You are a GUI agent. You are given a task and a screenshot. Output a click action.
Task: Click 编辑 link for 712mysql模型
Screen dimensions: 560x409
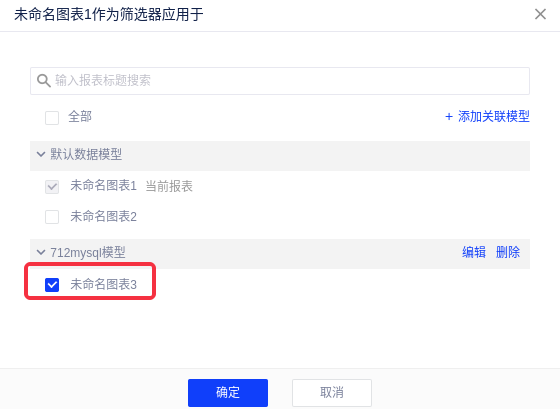click(474, 252)
